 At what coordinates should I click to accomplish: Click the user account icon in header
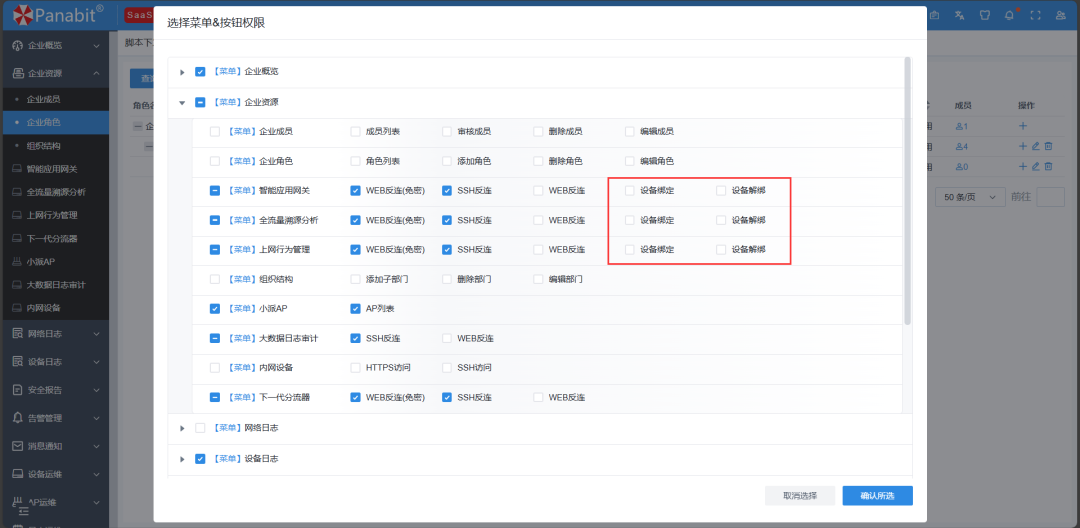pyautogui.click(x=1061, y=15)
